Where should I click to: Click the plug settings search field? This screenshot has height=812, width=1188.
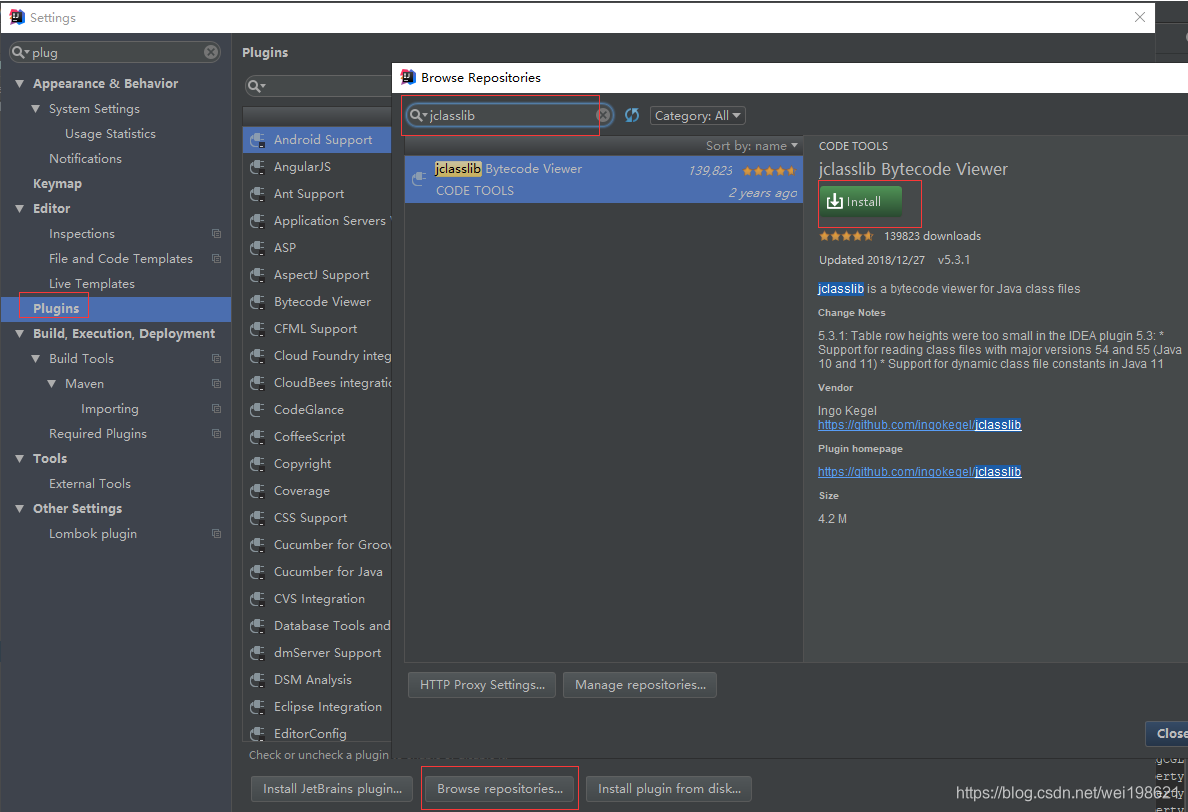(x=115, y=52)
